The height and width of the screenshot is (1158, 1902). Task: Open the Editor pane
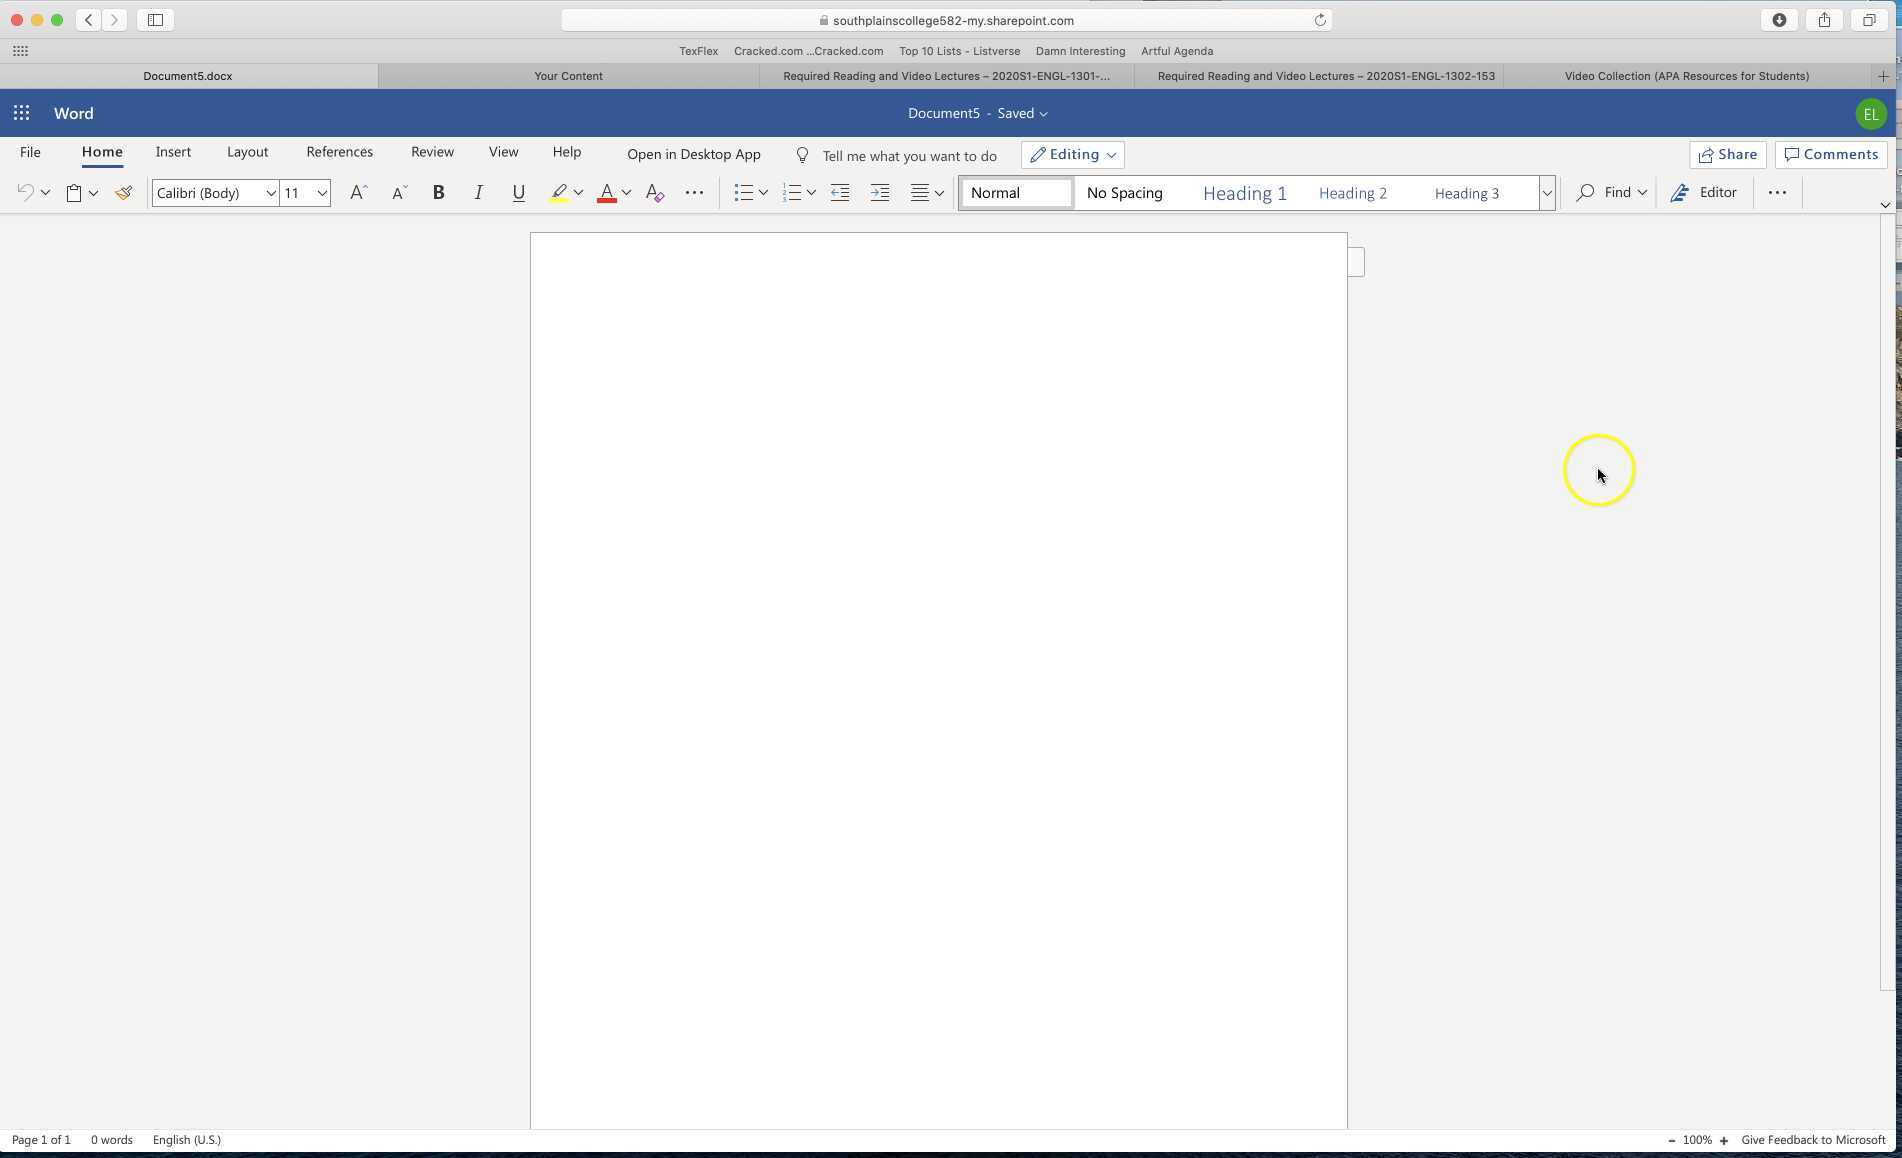(x=1704, y=192)
